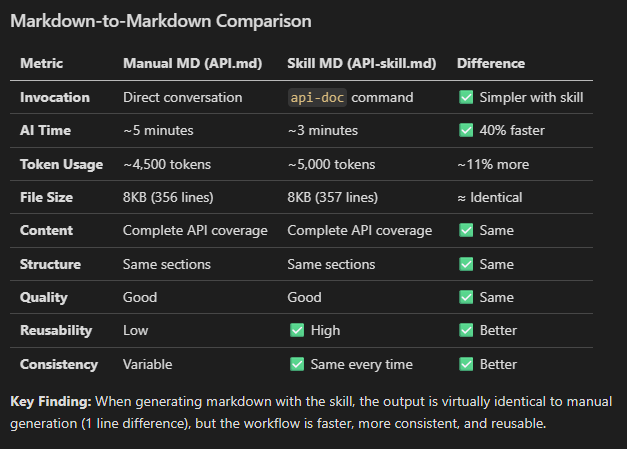Click the "Token Usage" row label
The image size is (627, 449).
[x=60, y=164]
